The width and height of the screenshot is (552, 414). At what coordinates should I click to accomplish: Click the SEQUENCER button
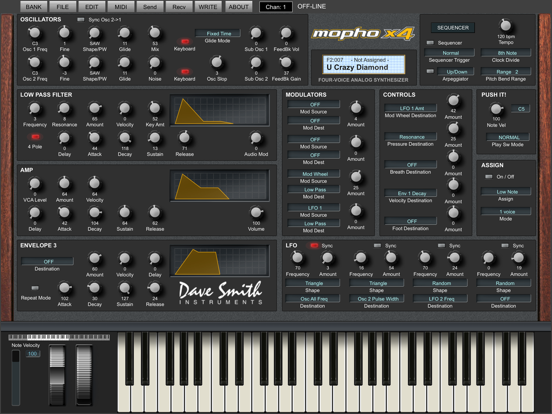click(453, 27)
